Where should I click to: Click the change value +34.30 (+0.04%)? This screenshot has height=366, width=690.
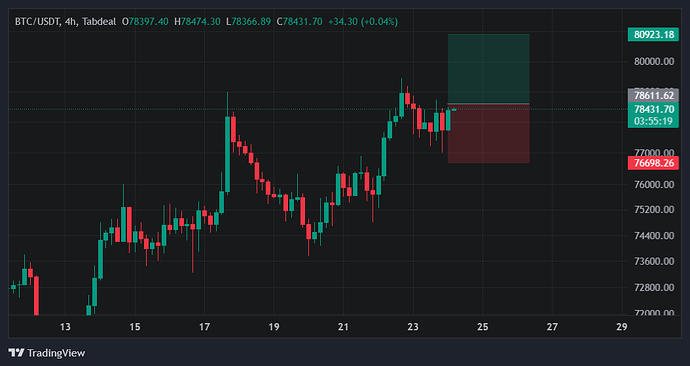[363, 22]
